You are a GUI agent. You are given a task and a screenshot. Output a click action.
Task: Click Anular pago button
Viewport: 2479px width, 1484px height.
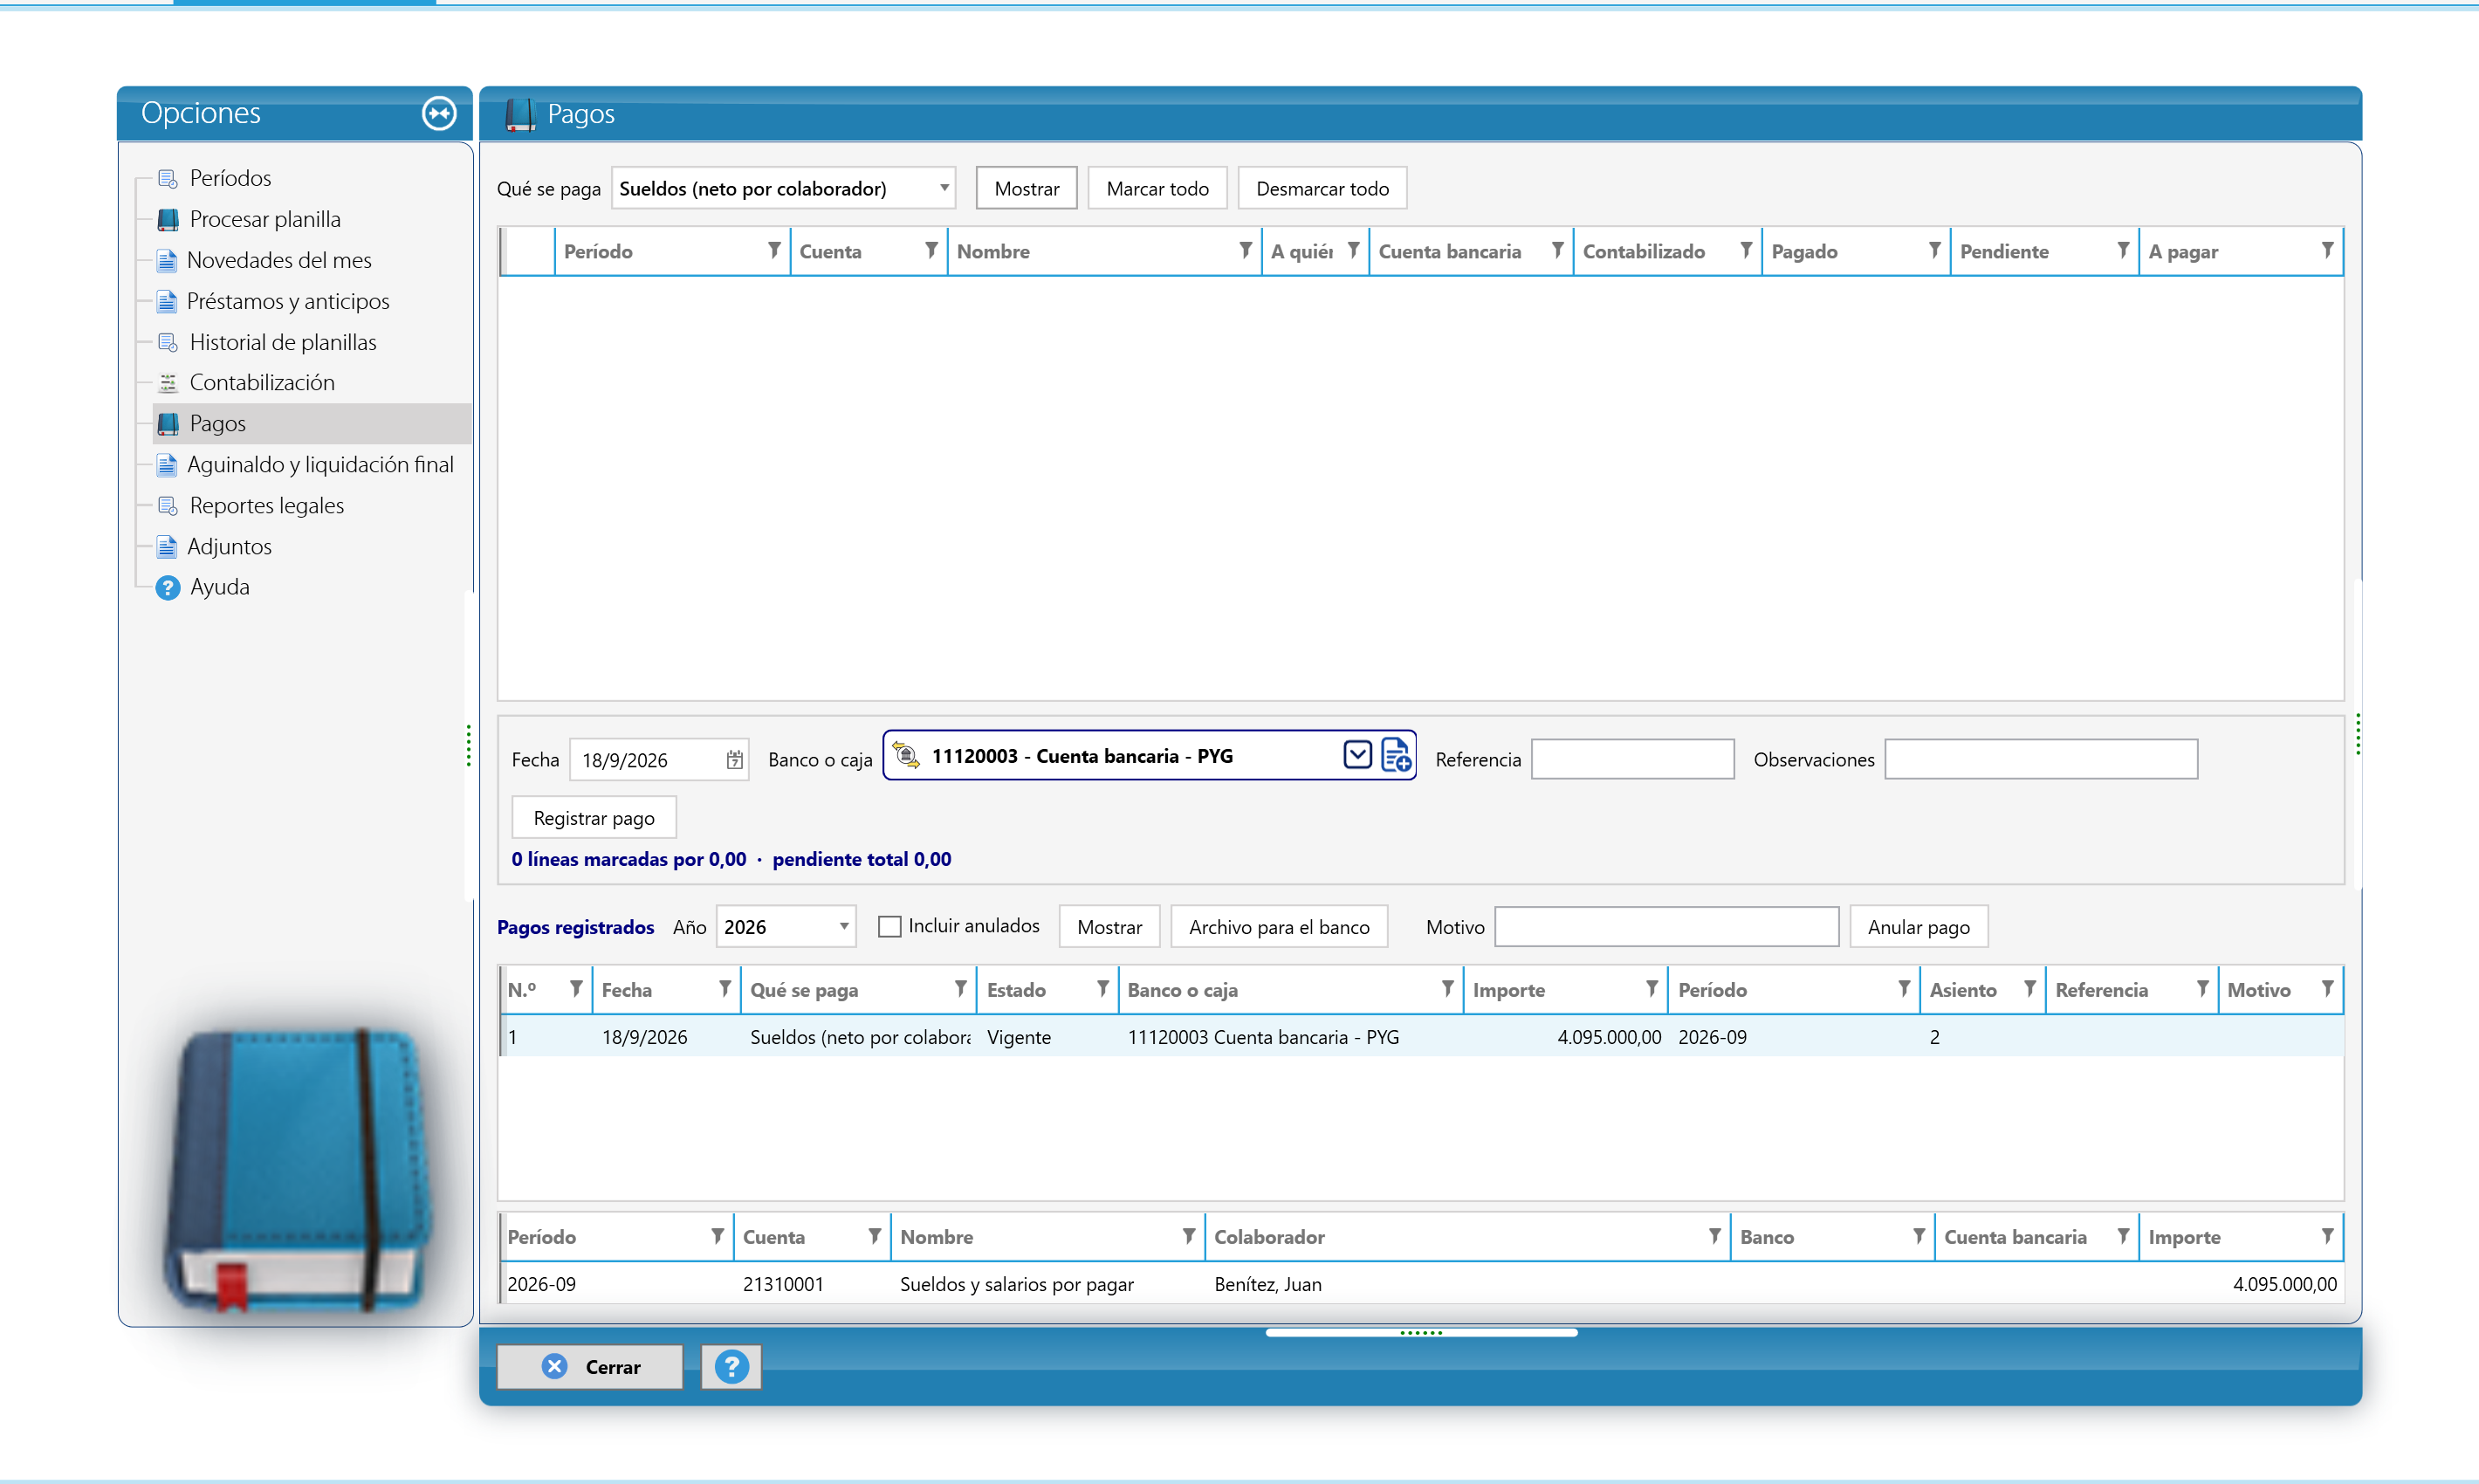pos(1919,926)
